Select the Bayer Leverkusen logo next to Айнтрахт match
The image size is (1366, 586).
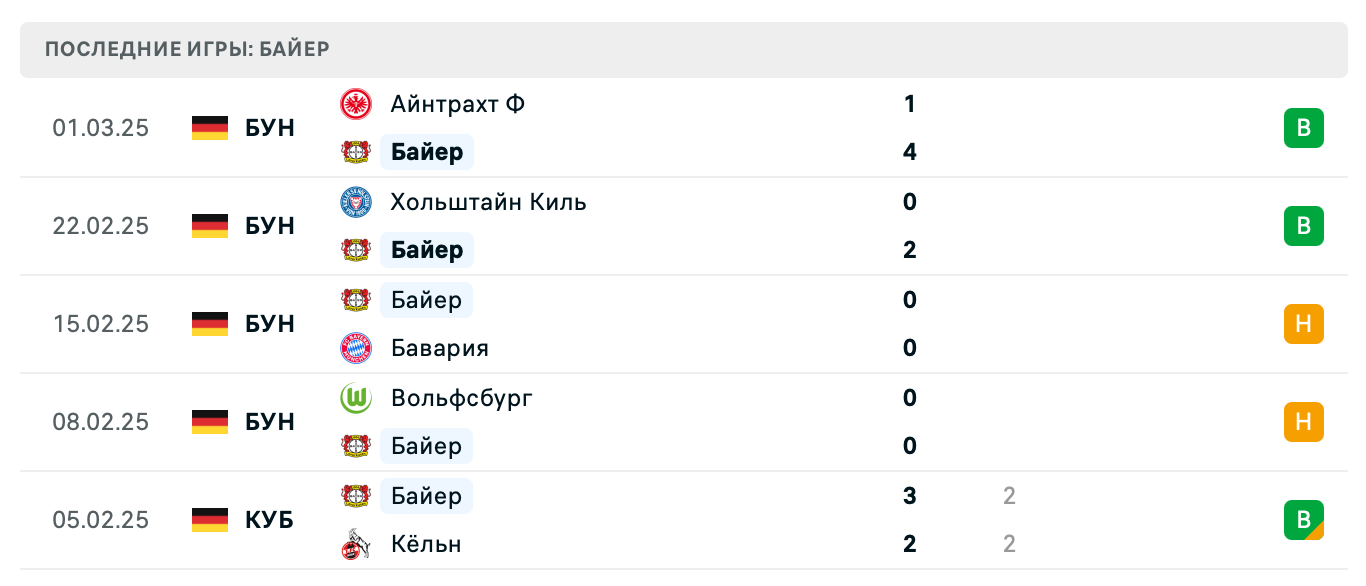pos(357,152)
